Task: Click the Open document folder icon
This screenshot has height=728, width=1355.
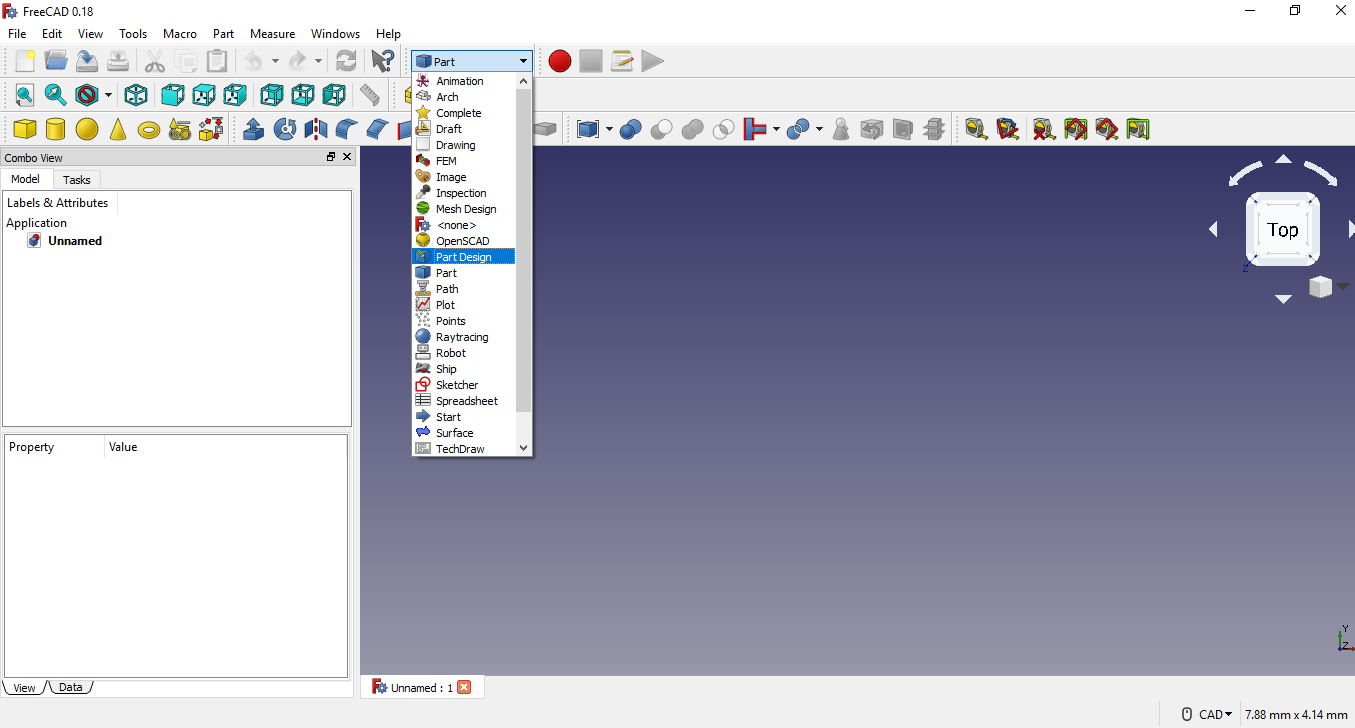Action: pos(56,61)
